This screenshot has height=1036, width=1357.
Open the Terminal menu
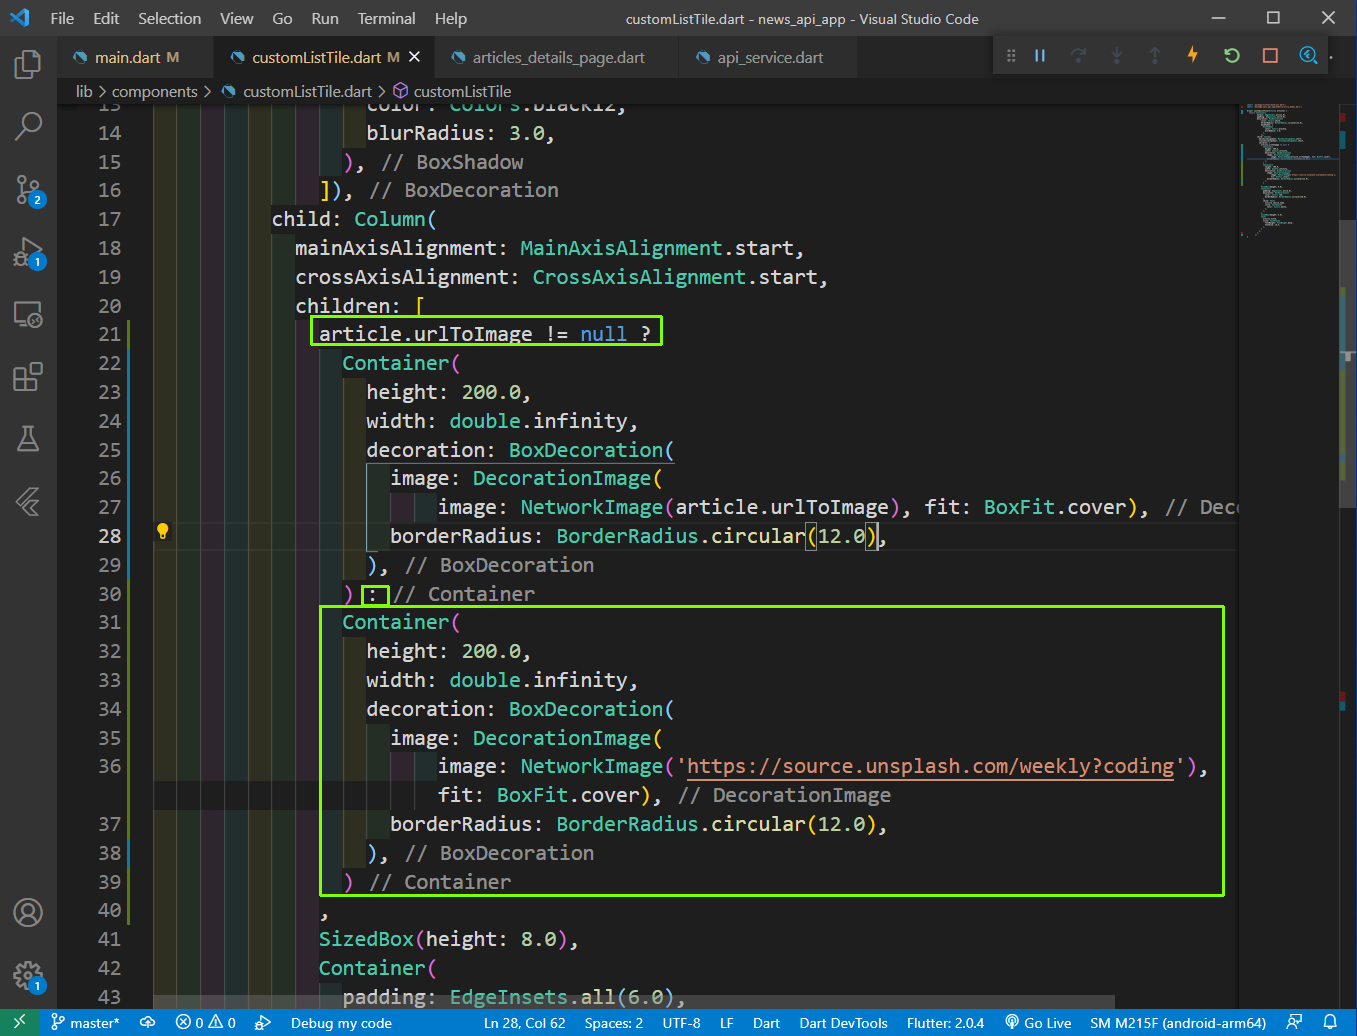point(386,18)
